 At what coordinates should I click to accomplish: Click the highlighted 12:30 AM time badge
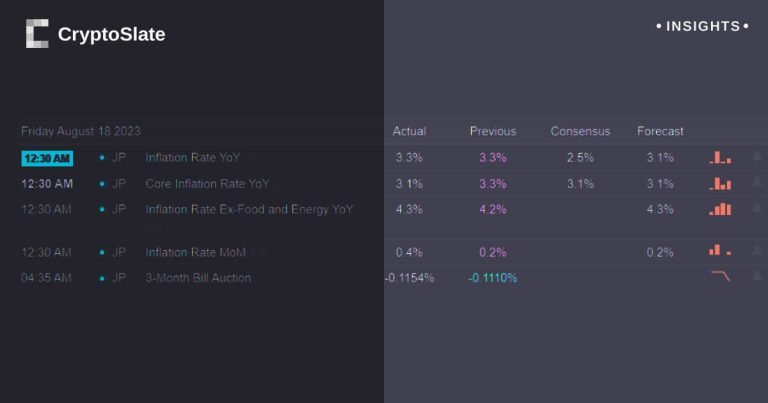point(47,158)
